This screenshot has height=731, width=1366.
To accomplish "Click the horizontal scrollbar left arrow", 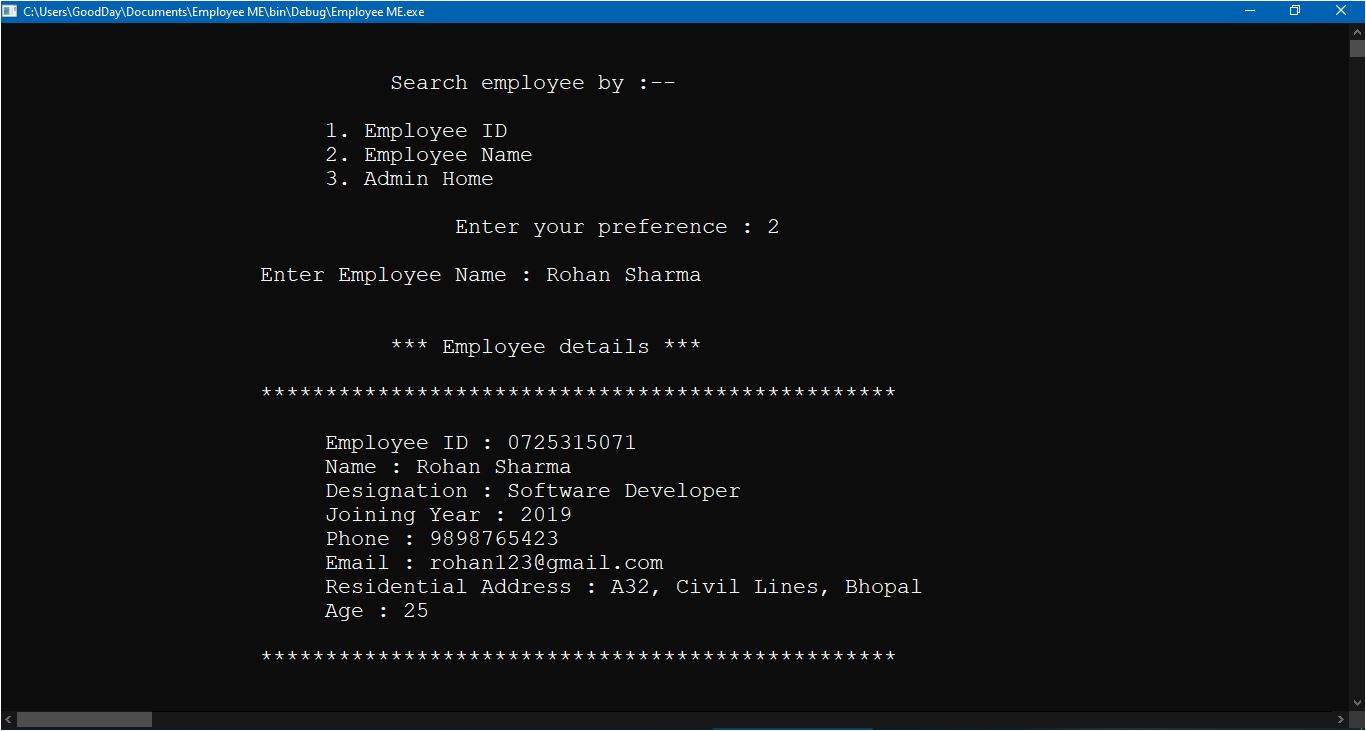I will (9, 719).
